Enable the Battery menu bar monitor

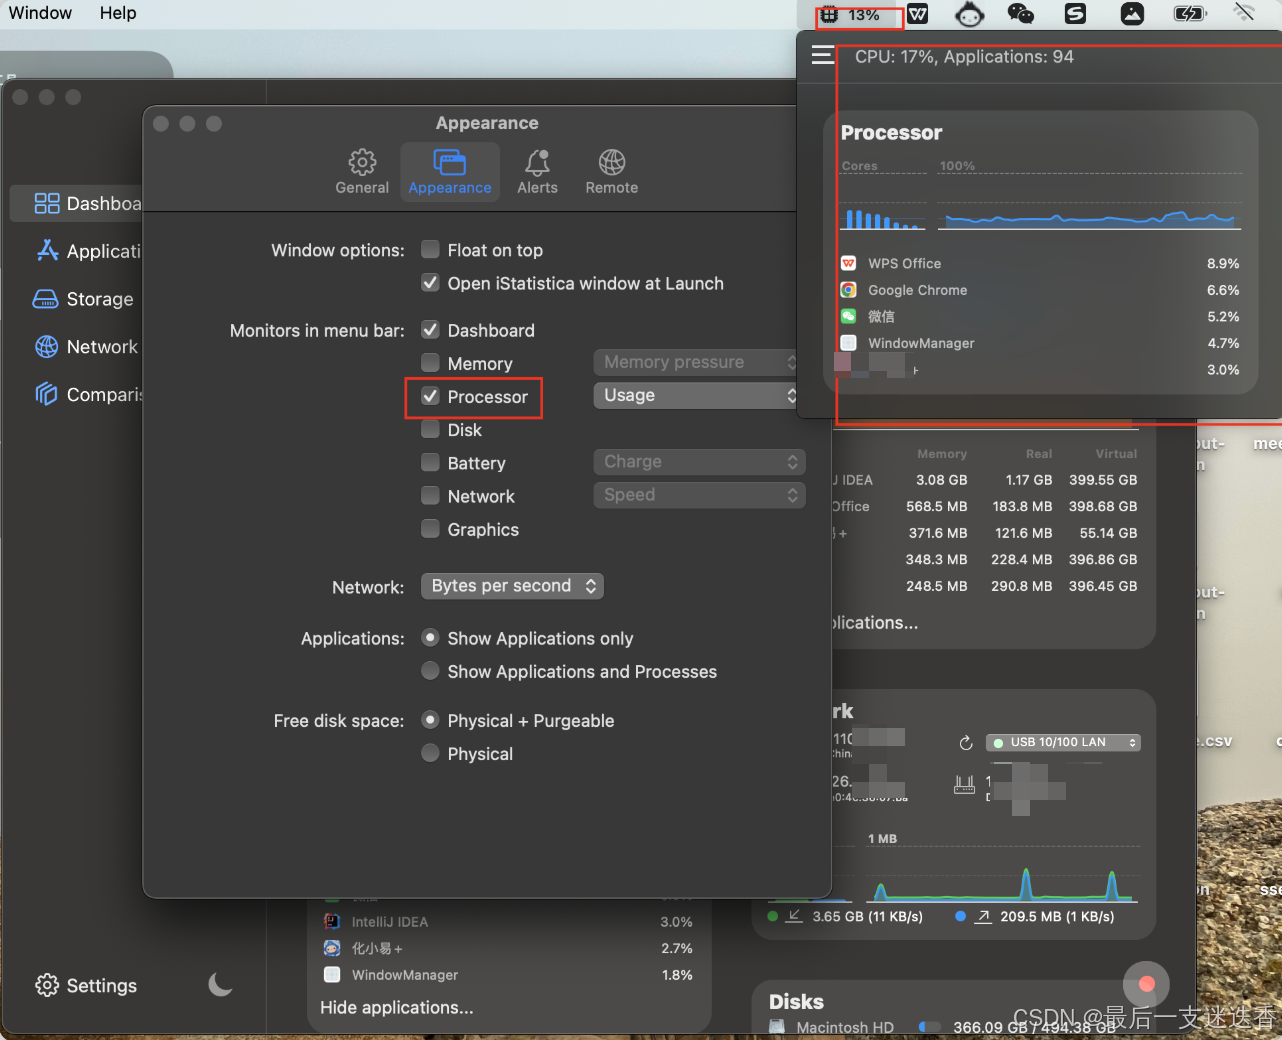(x=430, y=462)
